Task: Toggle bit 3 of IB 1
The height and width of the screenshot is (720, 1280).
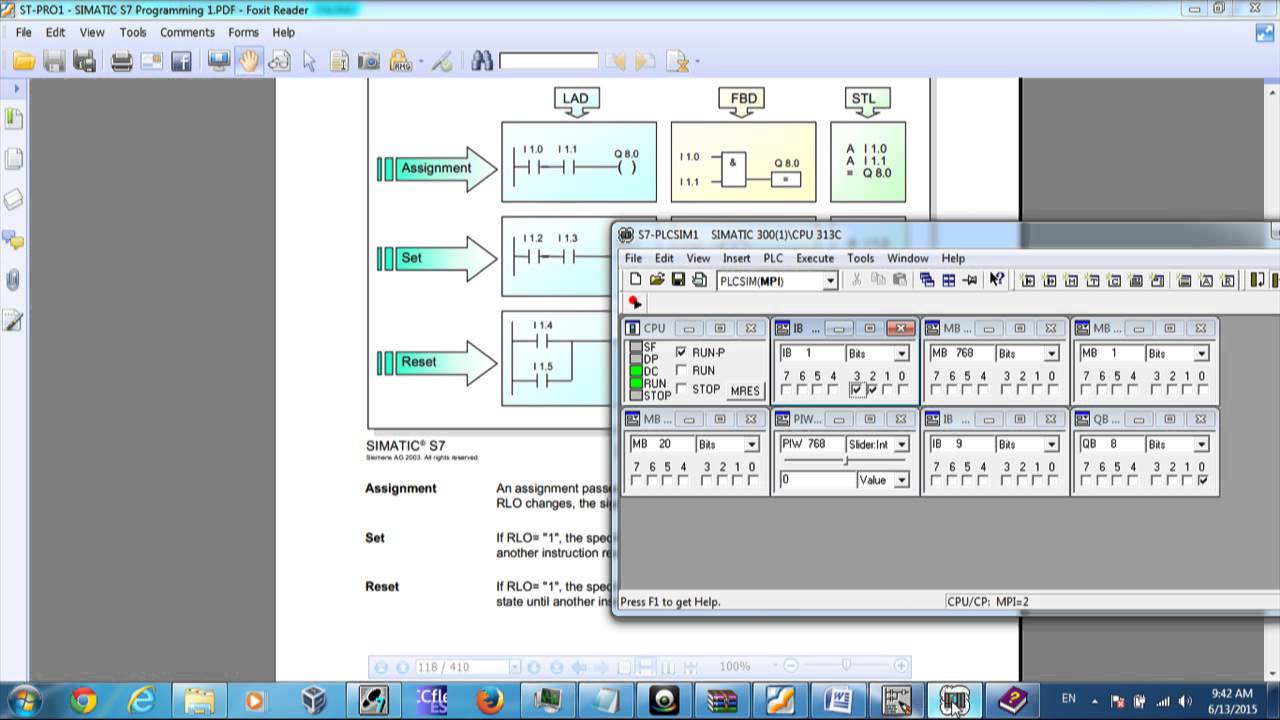Action: click(x=857, y=390)
